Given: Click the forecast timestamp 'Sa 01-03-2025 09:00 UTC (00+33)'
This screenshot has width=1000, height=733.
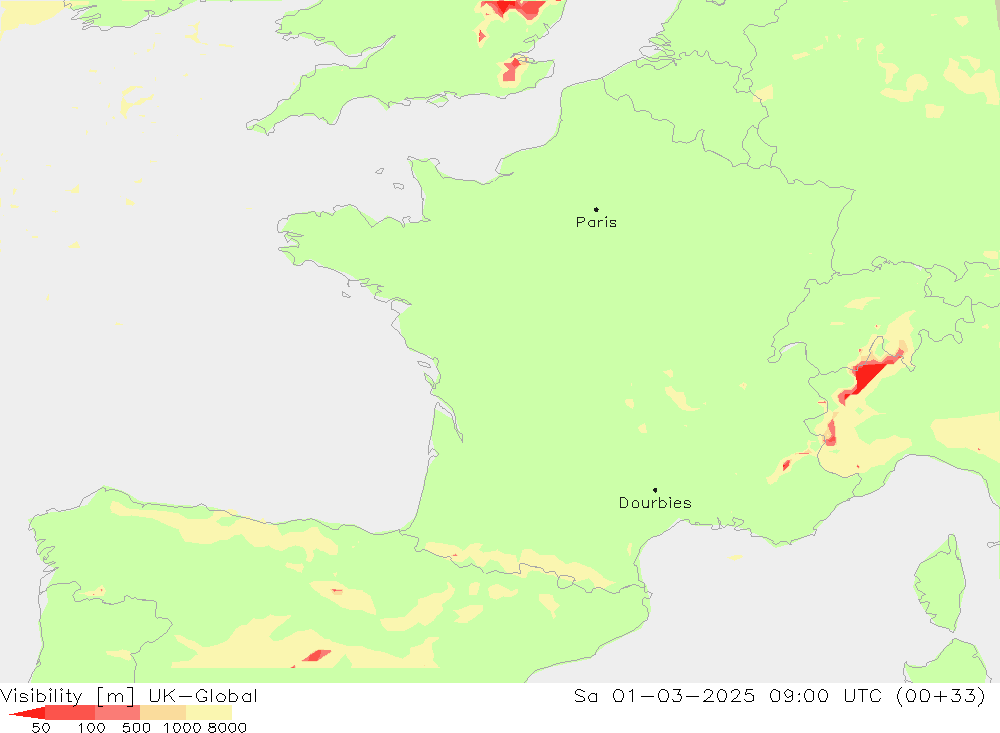Looking at the screenshot, I should (x=779, y=695).
